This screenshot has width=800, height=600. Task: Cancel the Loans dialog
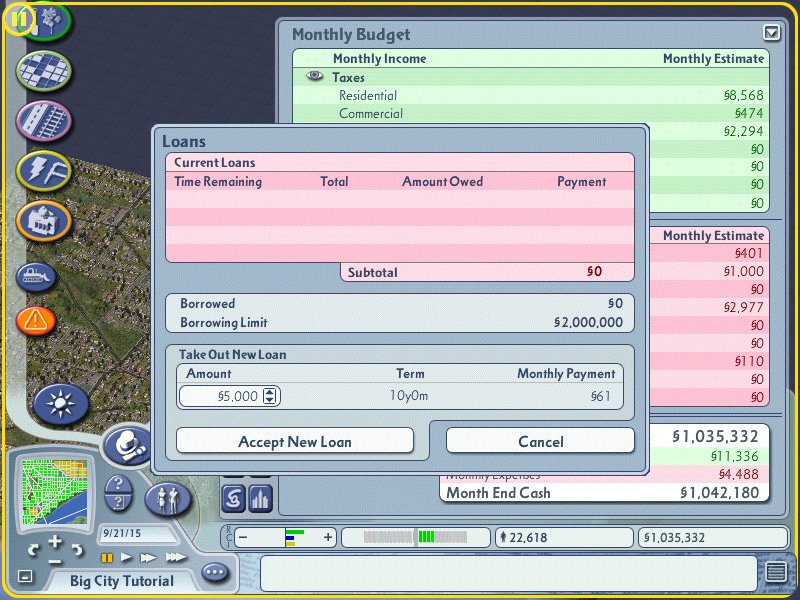pos(540,441)
